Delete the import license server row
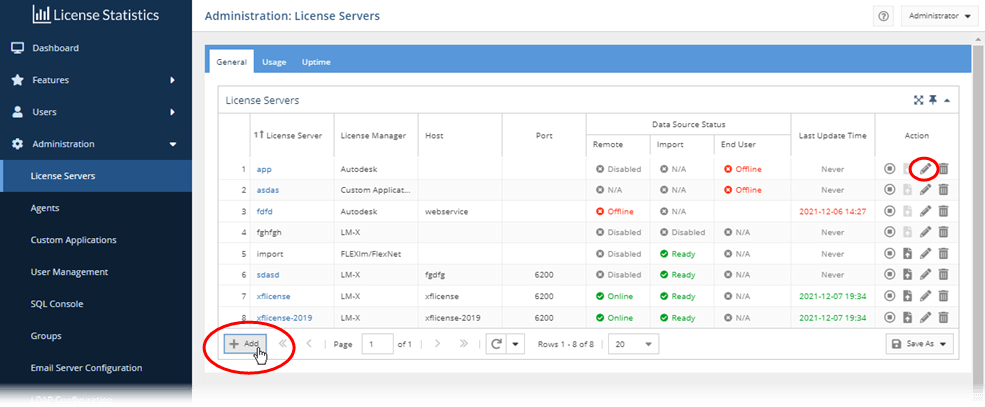This screenshot has width=985, height=407. tap(944, 254)
